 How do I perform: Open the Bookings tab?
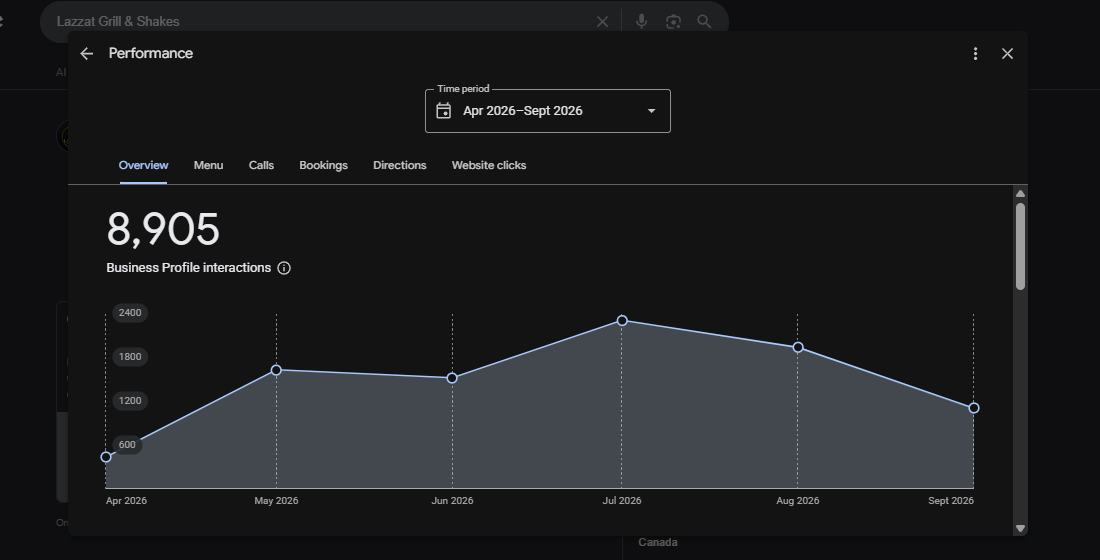point(323,166)
